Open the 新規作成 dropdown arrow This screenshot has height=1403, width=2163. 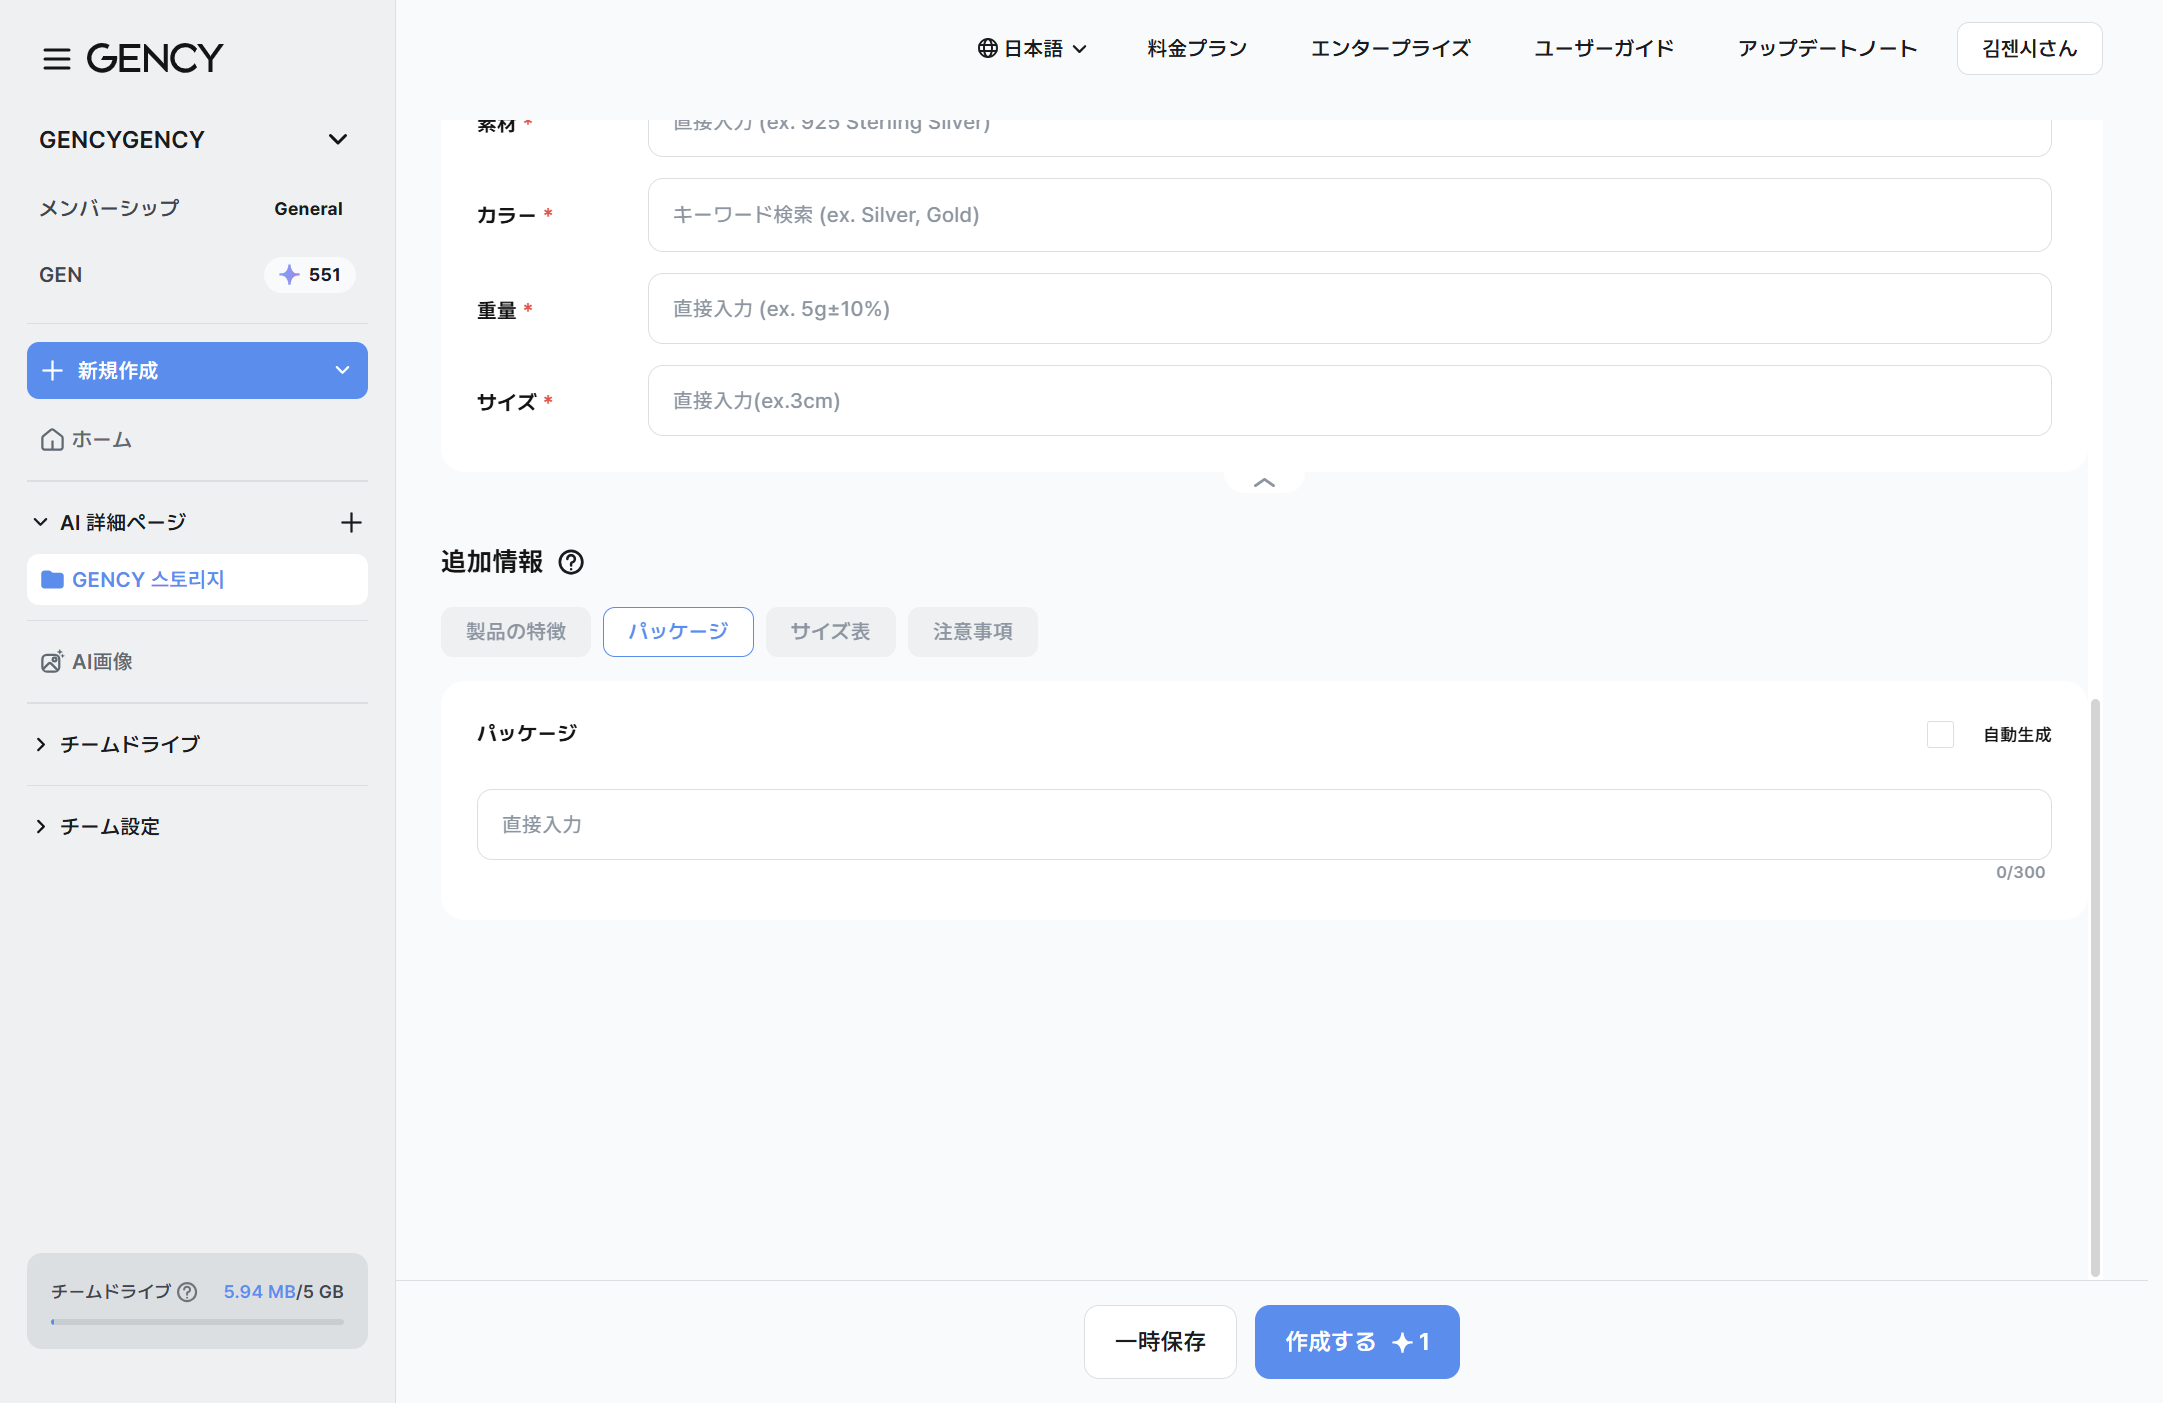pyautogui.click(x=342, y=371)
